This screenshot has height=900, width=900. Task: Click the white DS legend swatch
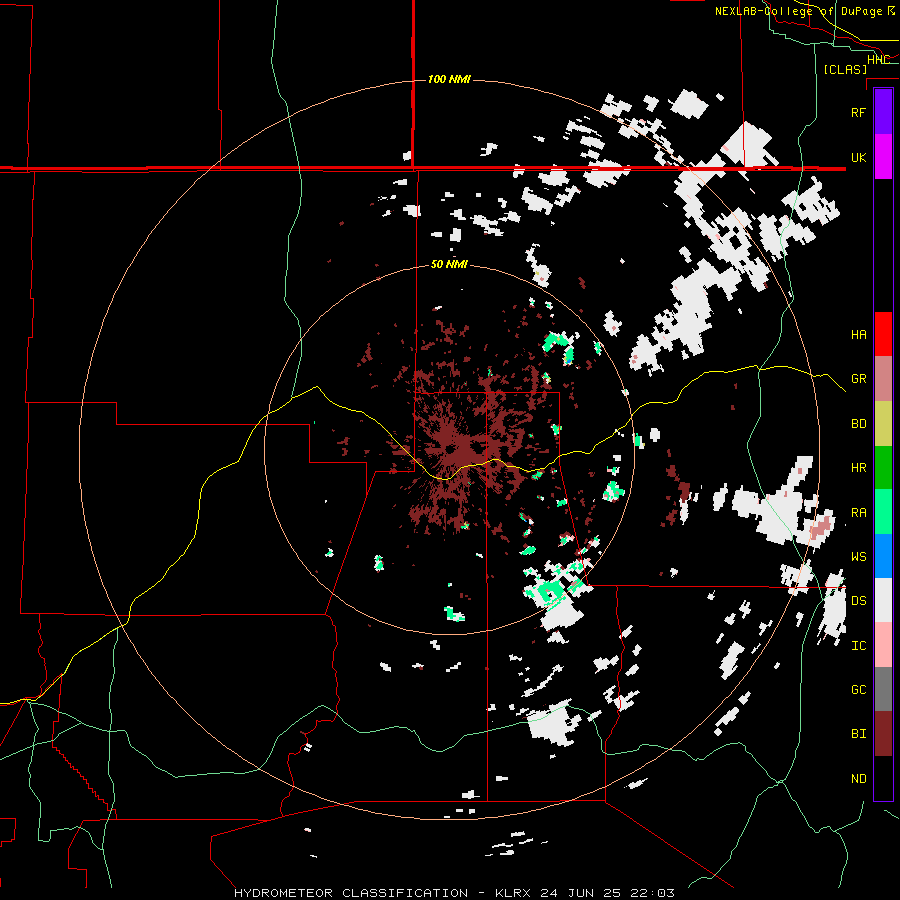click(883, 600)
